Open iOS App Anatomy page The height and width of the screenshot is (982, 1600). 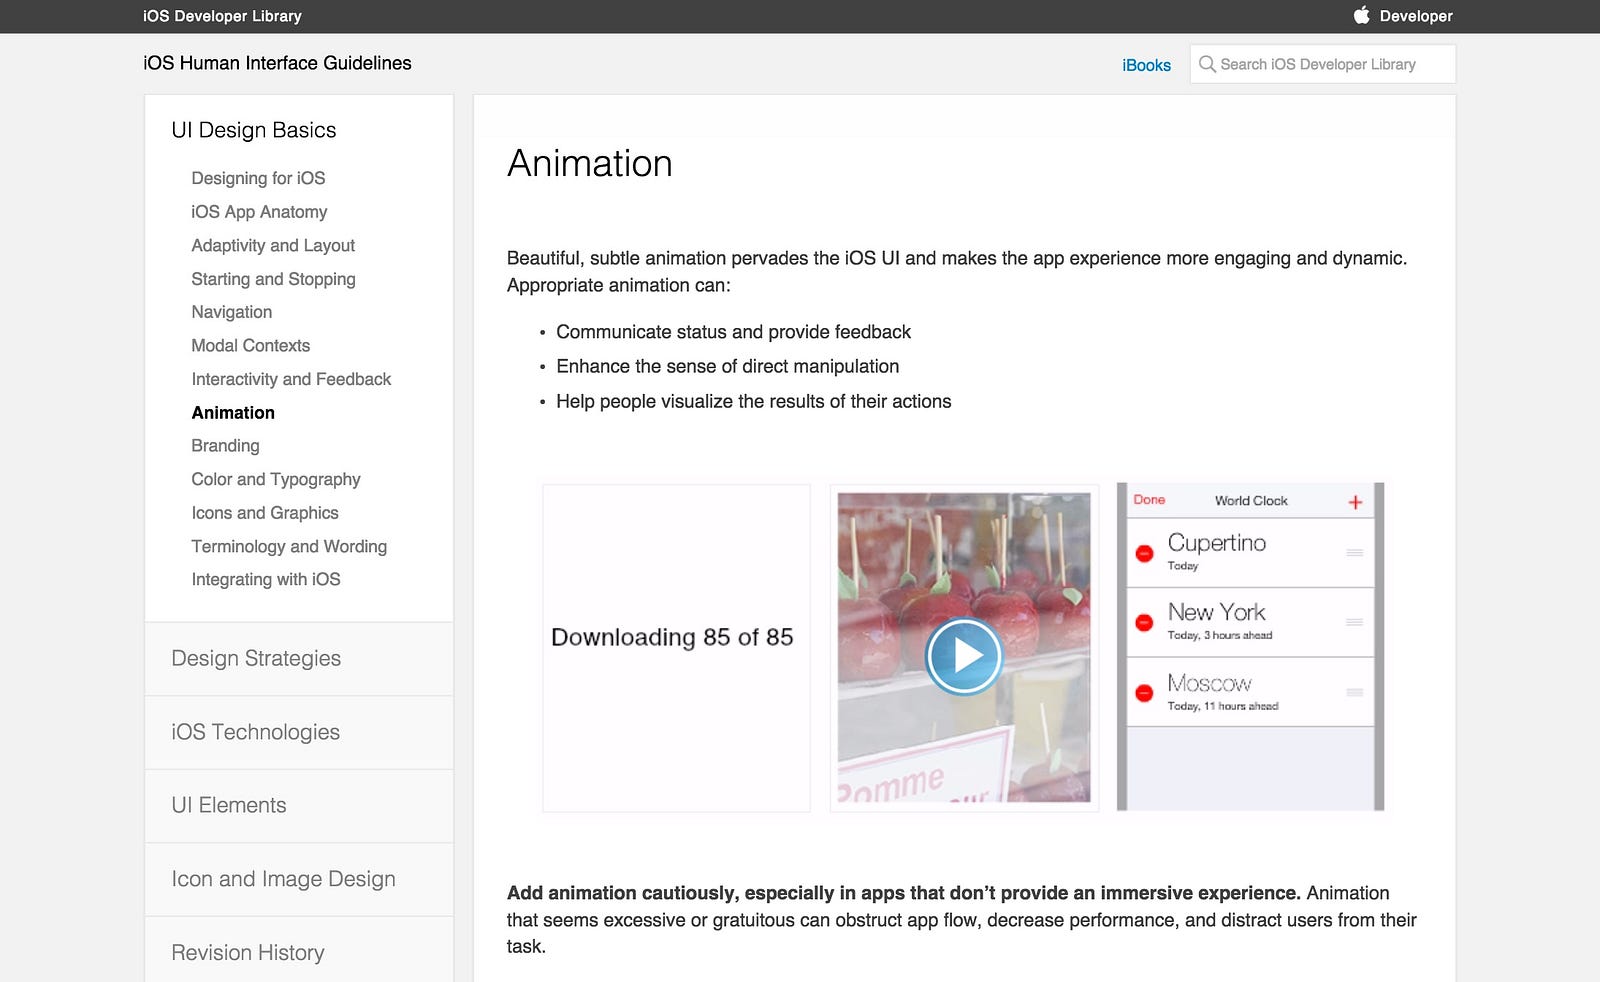pyautogui.click(x=259, y=212)
